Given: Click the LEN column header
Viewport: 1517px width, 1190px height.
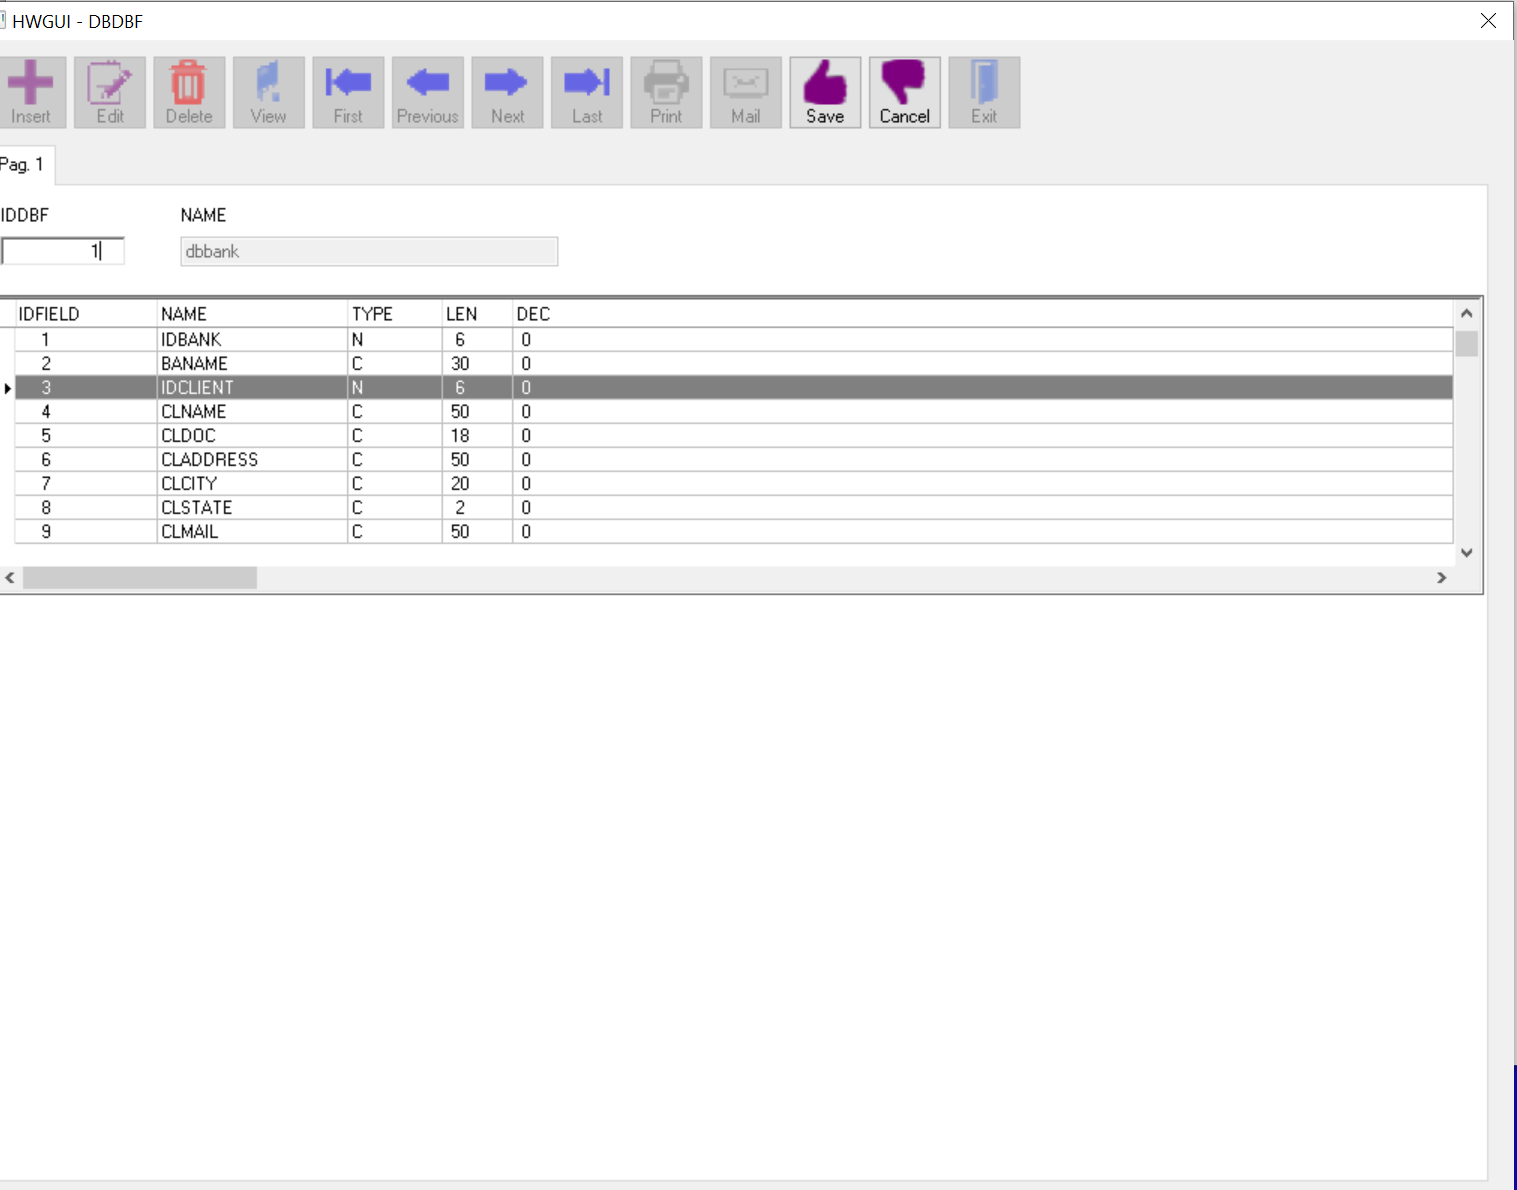Looking at the screenshot, I should 477,314.
